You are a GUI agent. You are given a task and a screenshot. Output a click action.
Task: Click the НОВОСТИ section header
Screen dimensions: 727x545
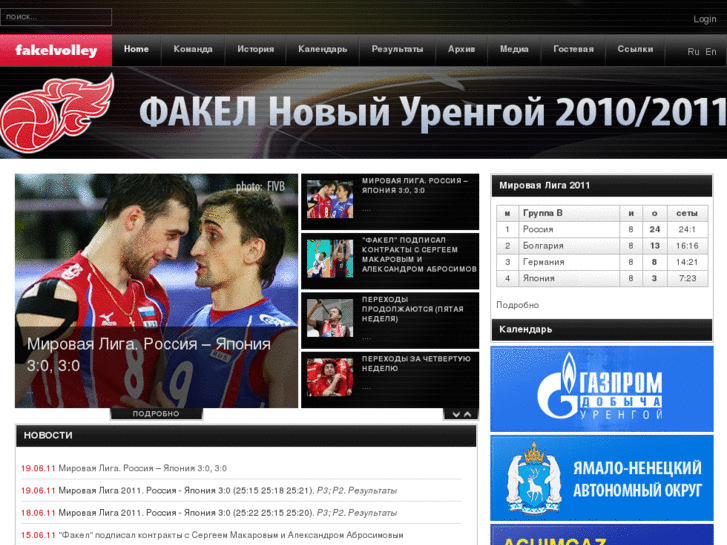pyautogui.click(x=246, y=436)
